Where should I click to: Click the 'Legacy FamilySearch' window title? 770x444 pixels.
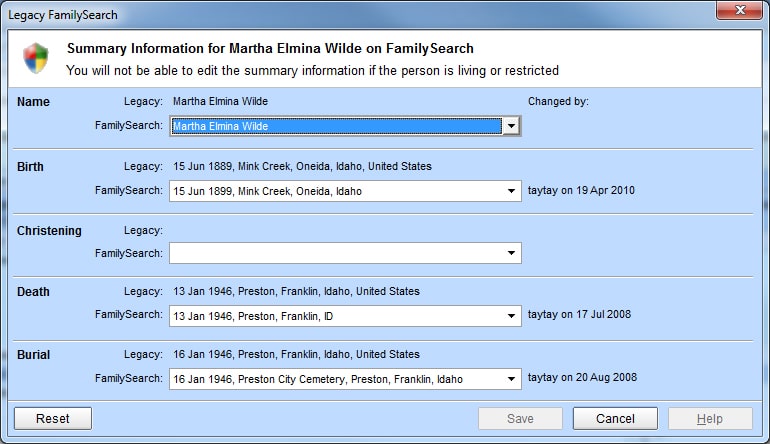[x=63, y=15]
